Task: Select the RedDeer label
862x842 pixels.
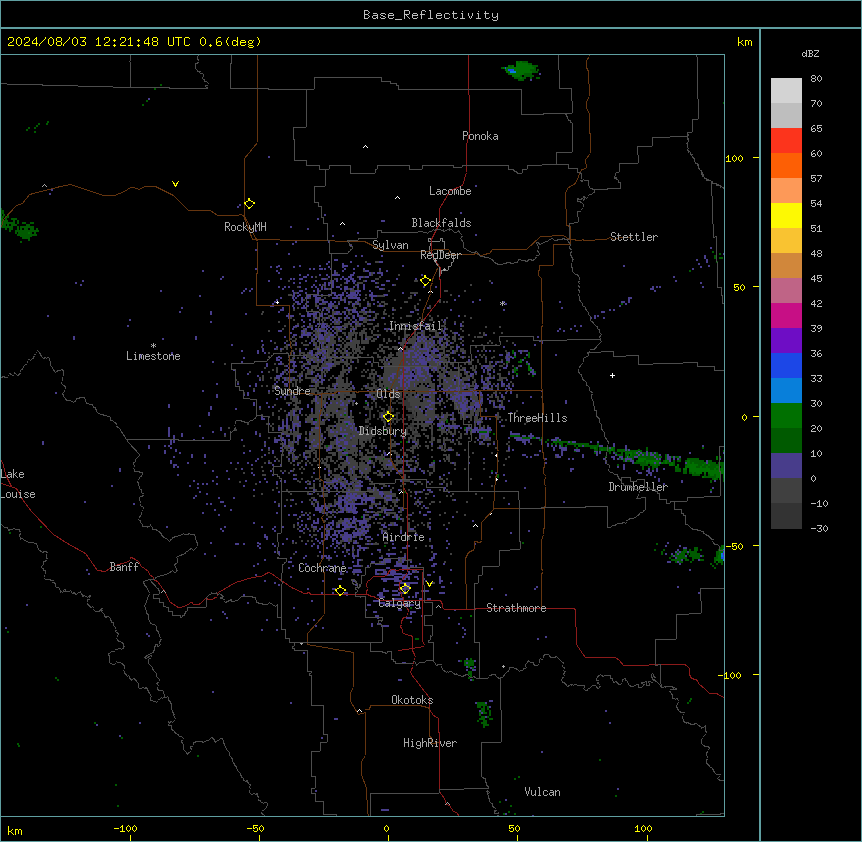Action: point(440,255)
